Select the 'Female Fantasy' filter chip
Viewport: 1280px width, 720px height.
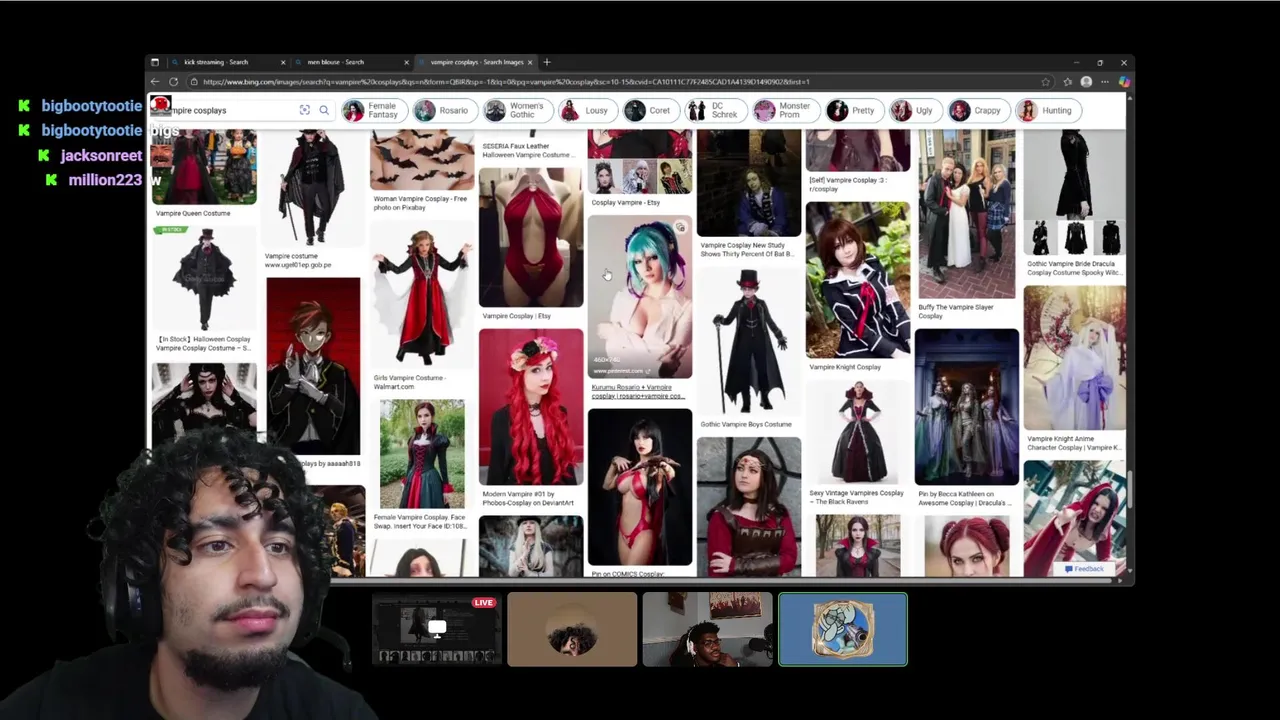coord(374,110)
